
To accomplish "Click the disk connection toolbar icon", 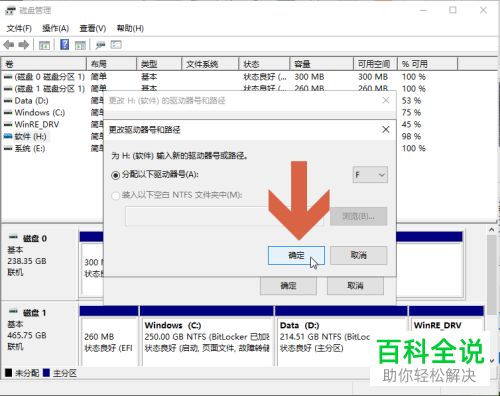I will [x=100, y=45].
